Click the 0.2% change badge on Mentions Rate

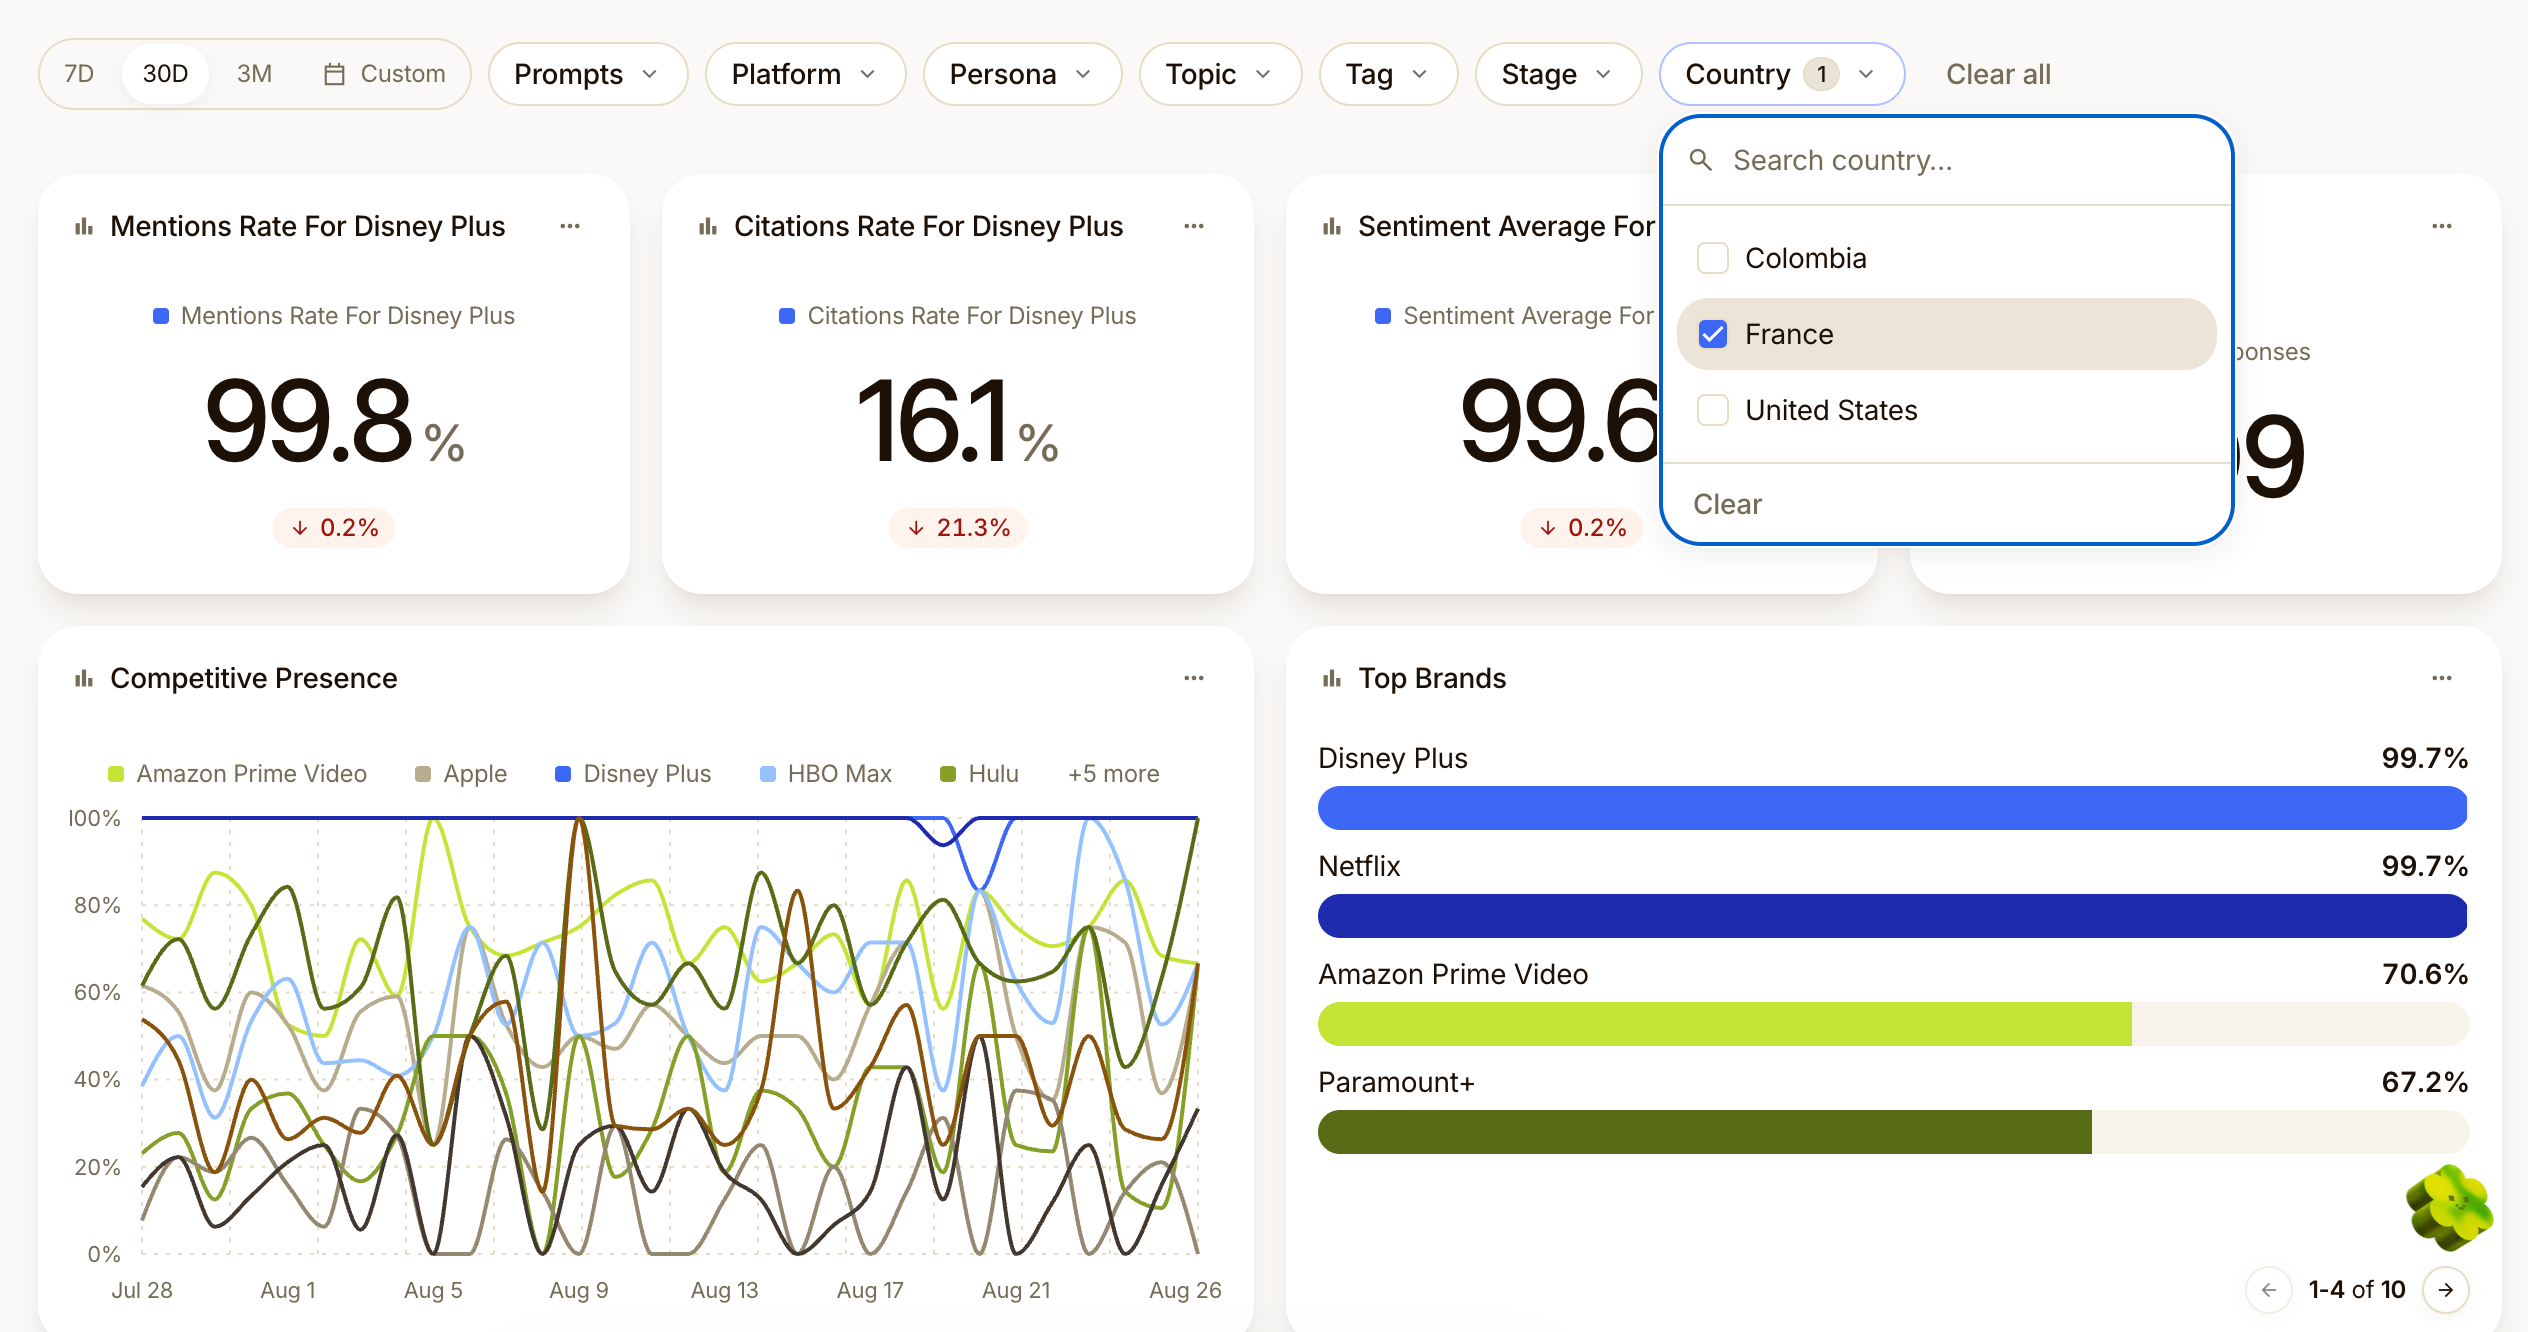pos(334,528)
